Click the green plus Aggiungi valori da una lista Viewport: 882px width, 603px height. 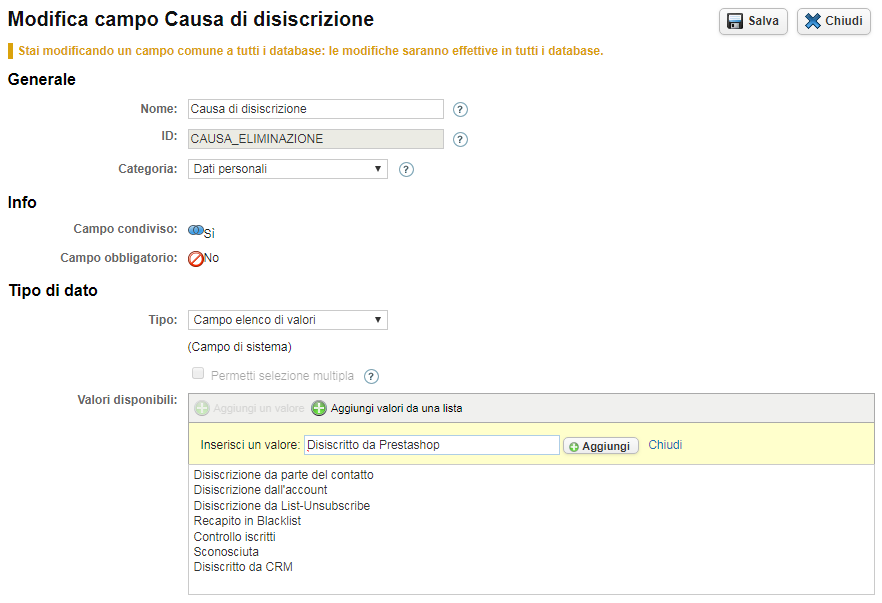click(x=319, y=408)
